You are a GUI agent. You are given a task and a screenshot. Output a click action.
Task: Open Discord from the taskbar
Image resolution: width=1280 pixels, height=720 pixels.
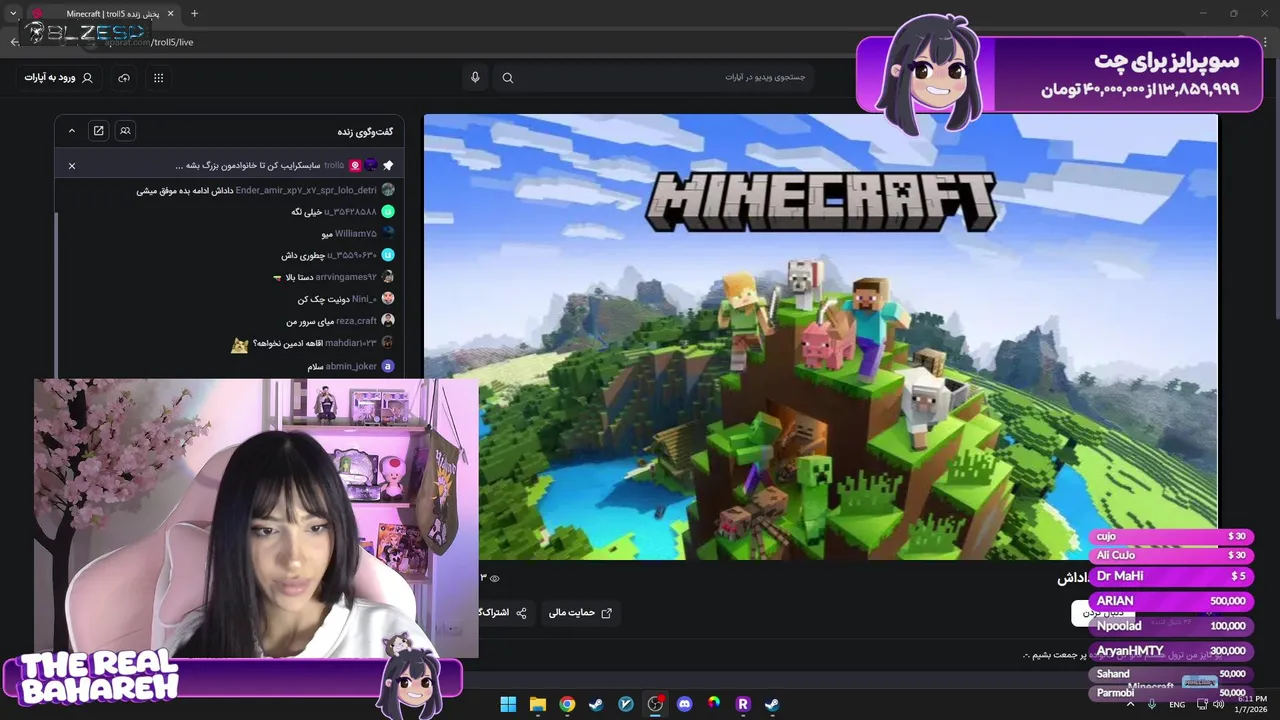684,704
